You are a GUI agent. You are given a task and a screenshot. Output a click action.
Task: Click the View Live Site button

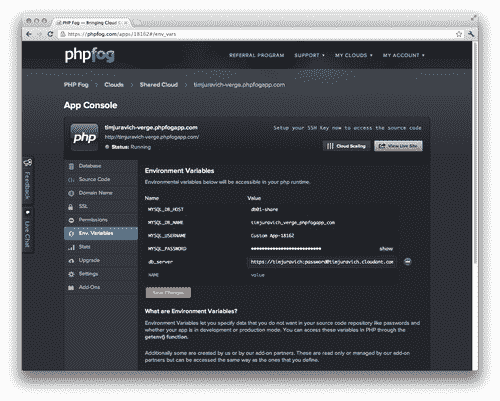[398, 146]
